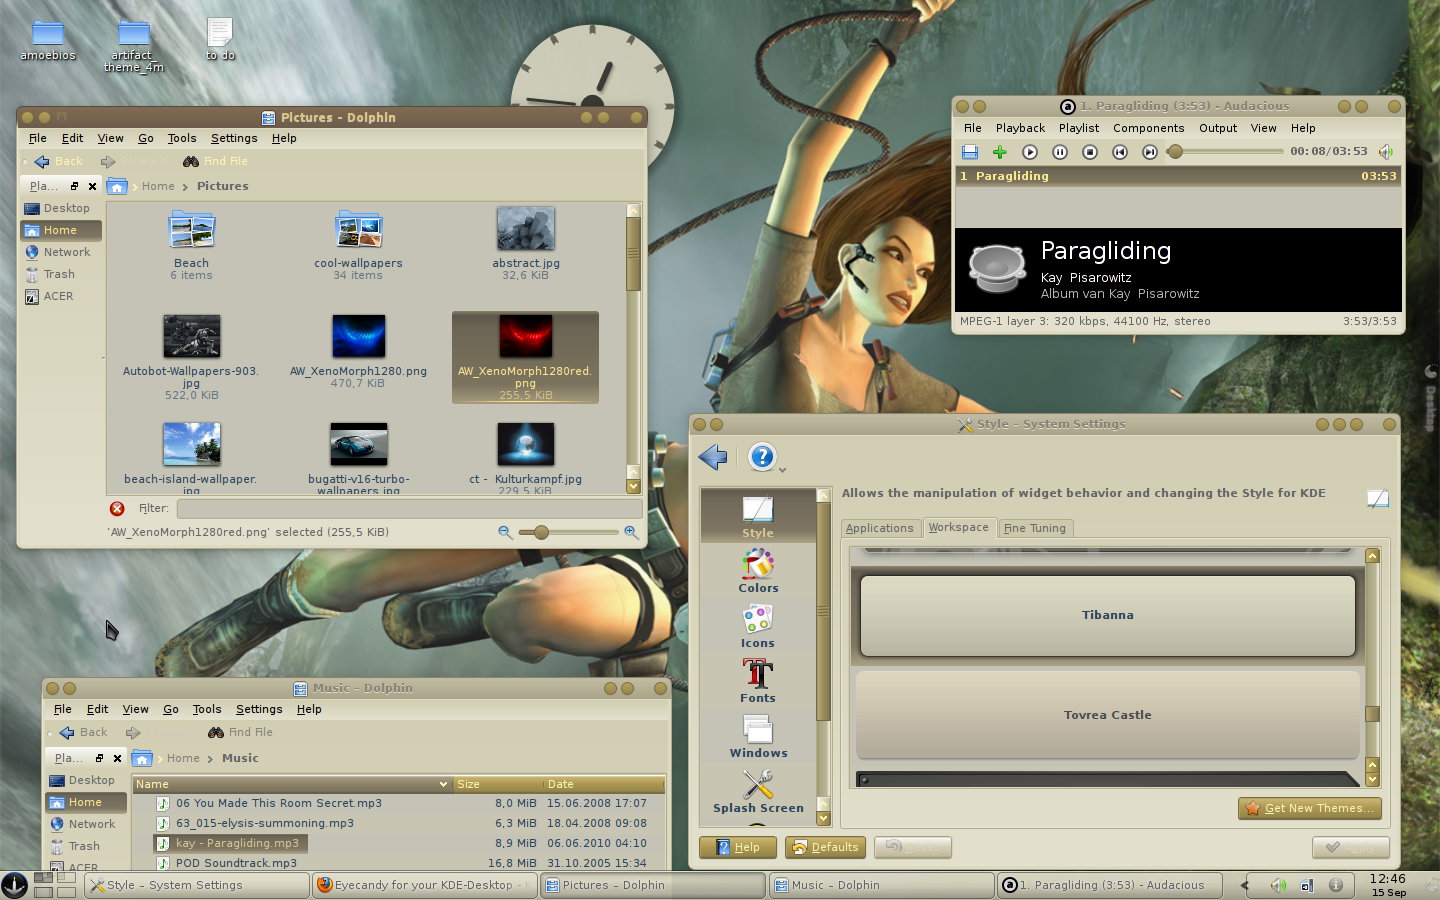1440x900 pixels.
Task: Select Windows in System Settings sidebar
Action: 758,736
